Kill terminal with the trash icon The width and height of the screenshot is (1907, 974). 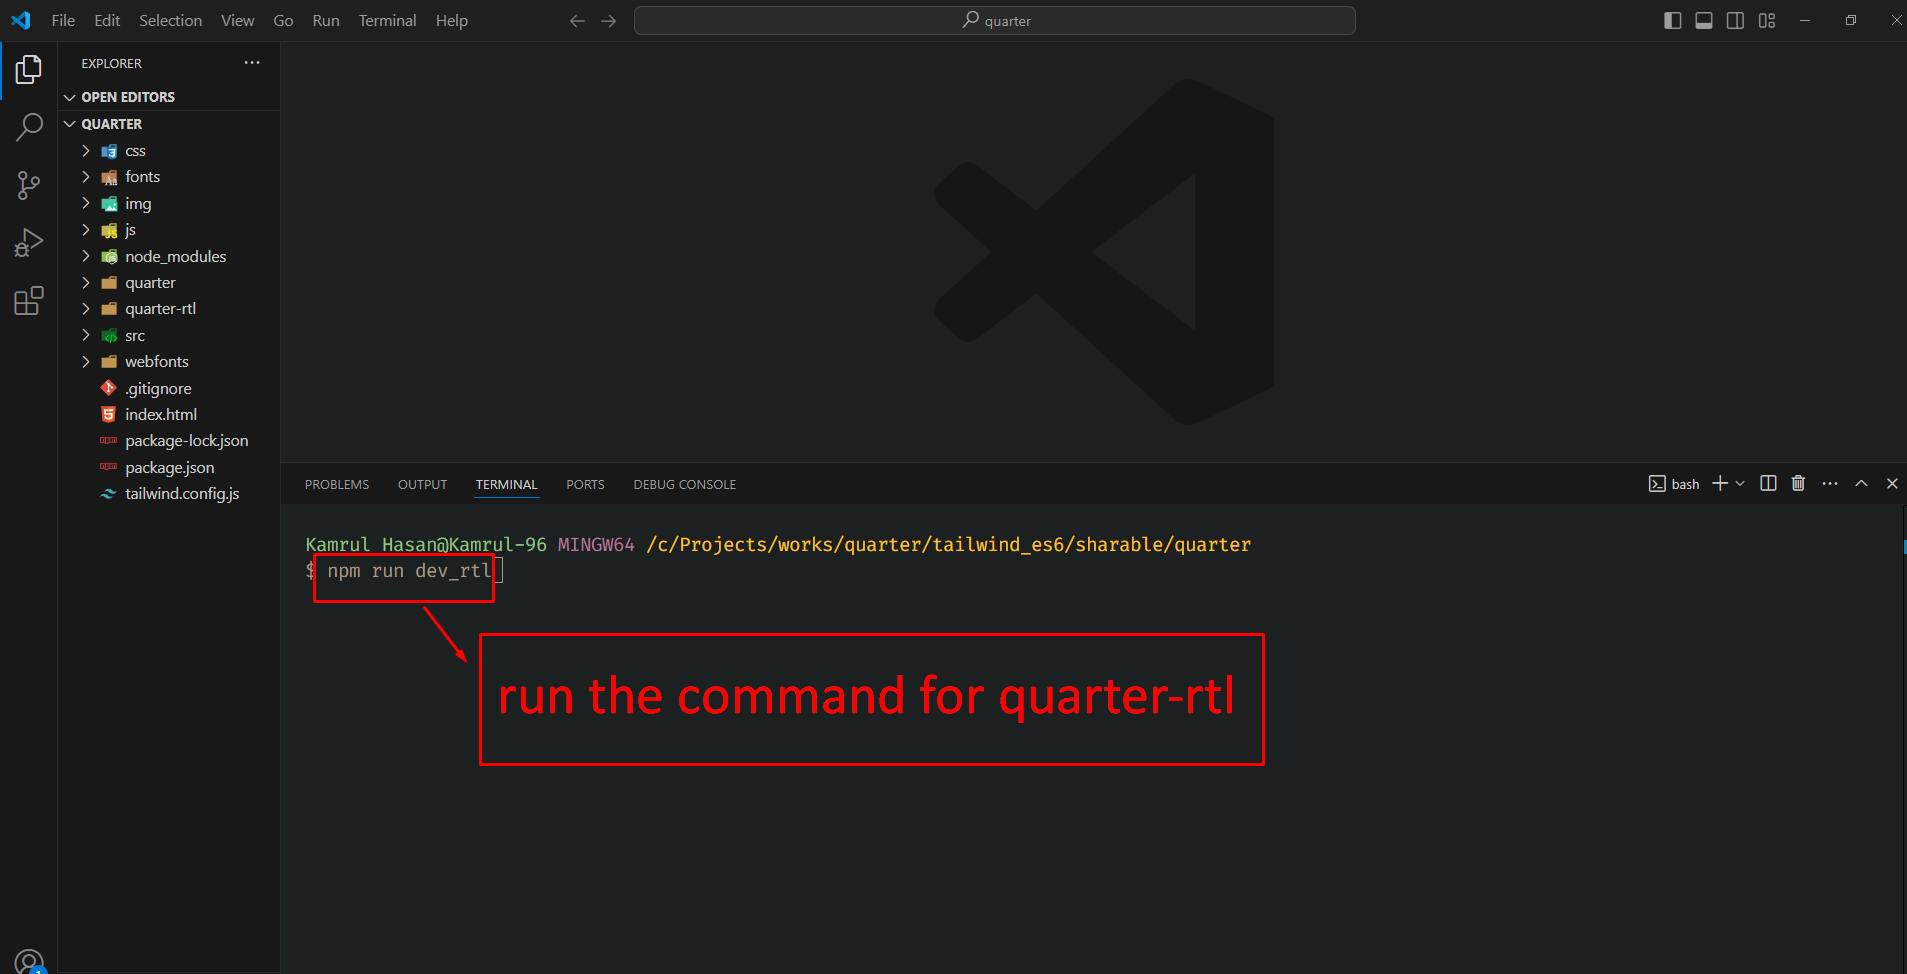[x=1798, y=484]
